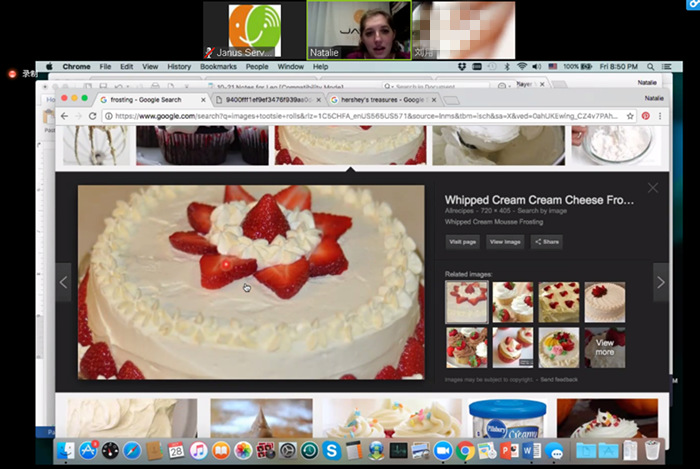
Task: Bookmark this page with the star icon
Action: 630,116
